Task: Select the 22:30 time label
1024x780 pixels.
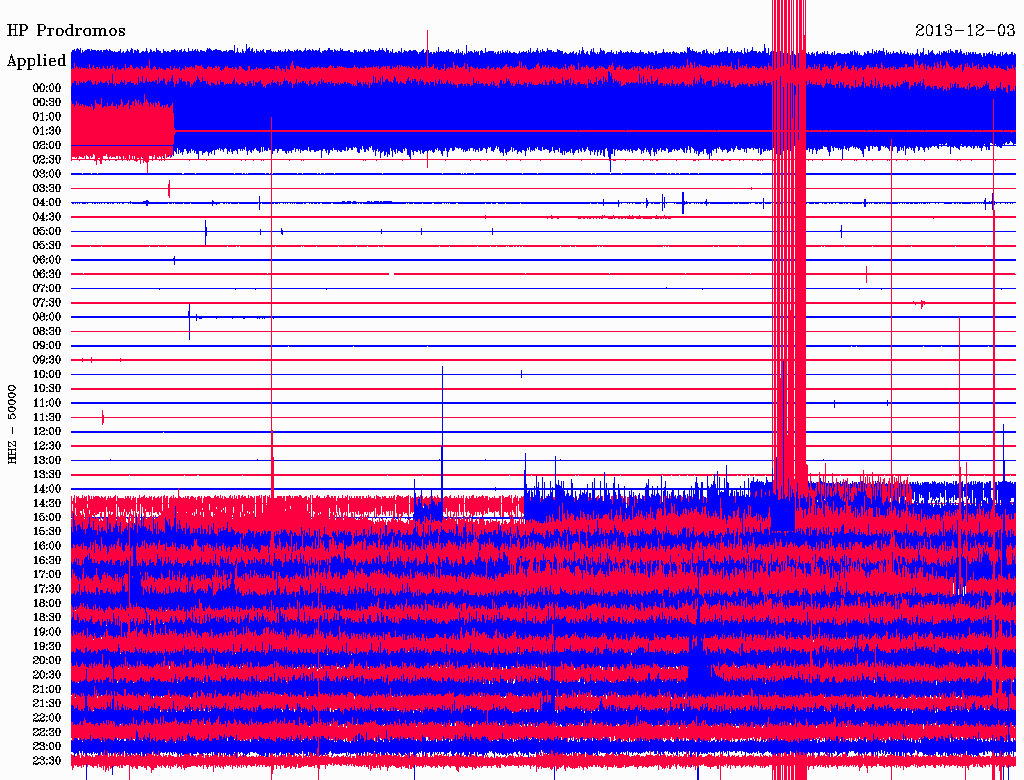Action: coord(47,732)
